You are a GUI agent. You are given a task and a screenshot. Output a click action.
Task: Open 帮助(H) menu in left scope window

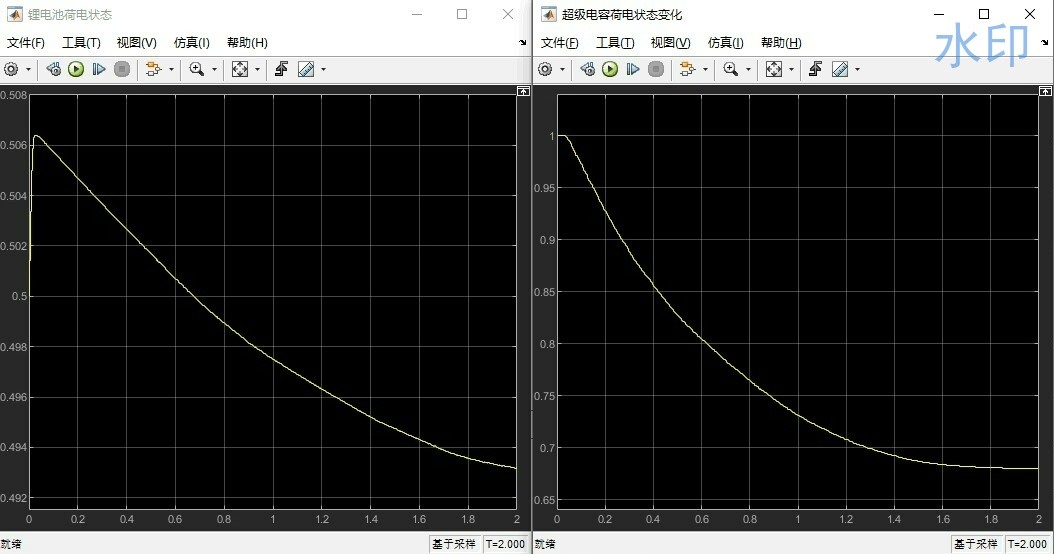point(247,42)
